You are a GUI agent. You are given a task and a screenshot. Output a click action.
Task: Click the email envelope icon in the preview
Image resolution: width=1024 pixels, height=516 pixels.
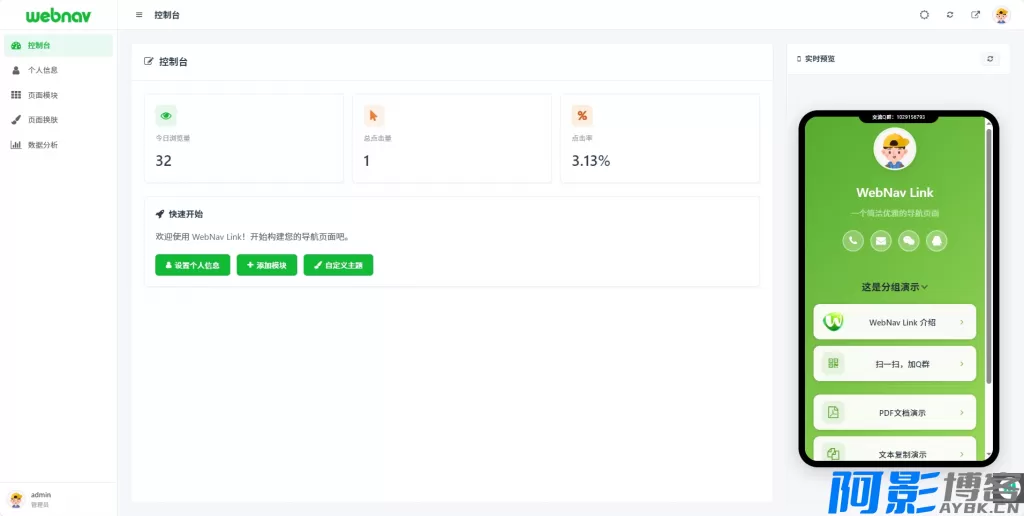pos(881,240)
